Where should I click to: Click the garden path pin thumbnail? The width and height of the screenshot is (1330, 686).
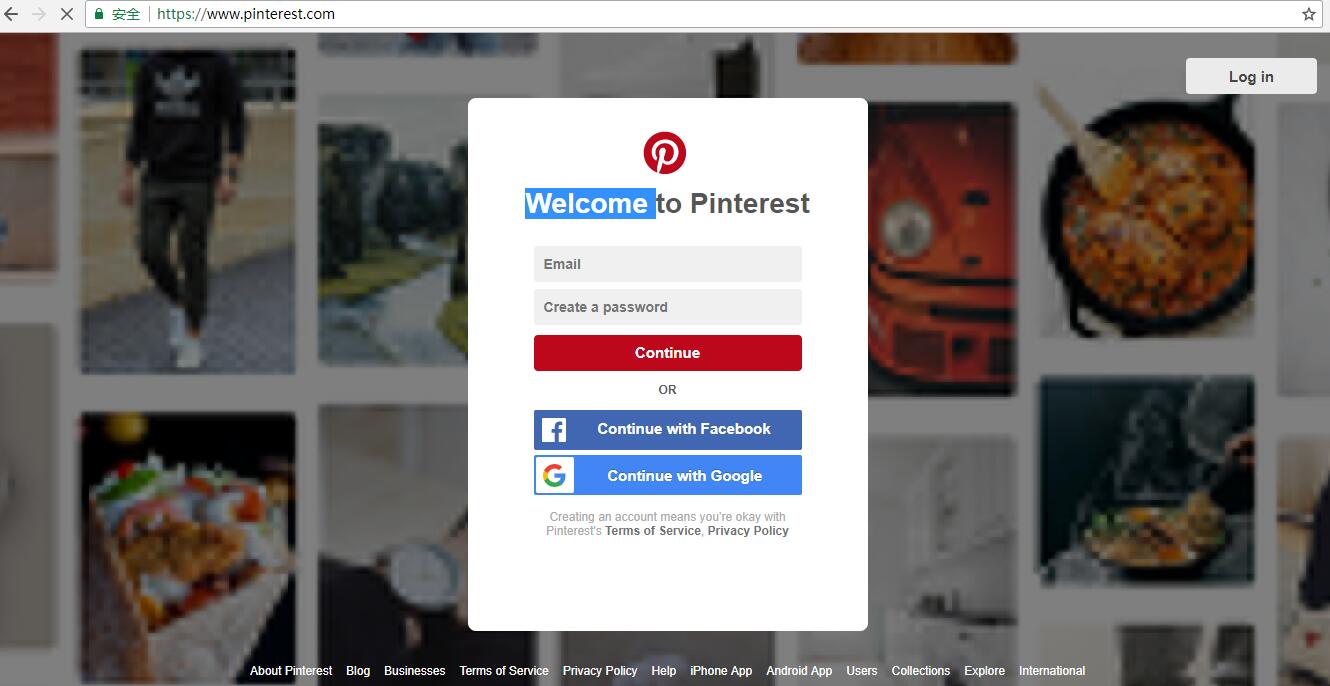[x=394, y=230]
